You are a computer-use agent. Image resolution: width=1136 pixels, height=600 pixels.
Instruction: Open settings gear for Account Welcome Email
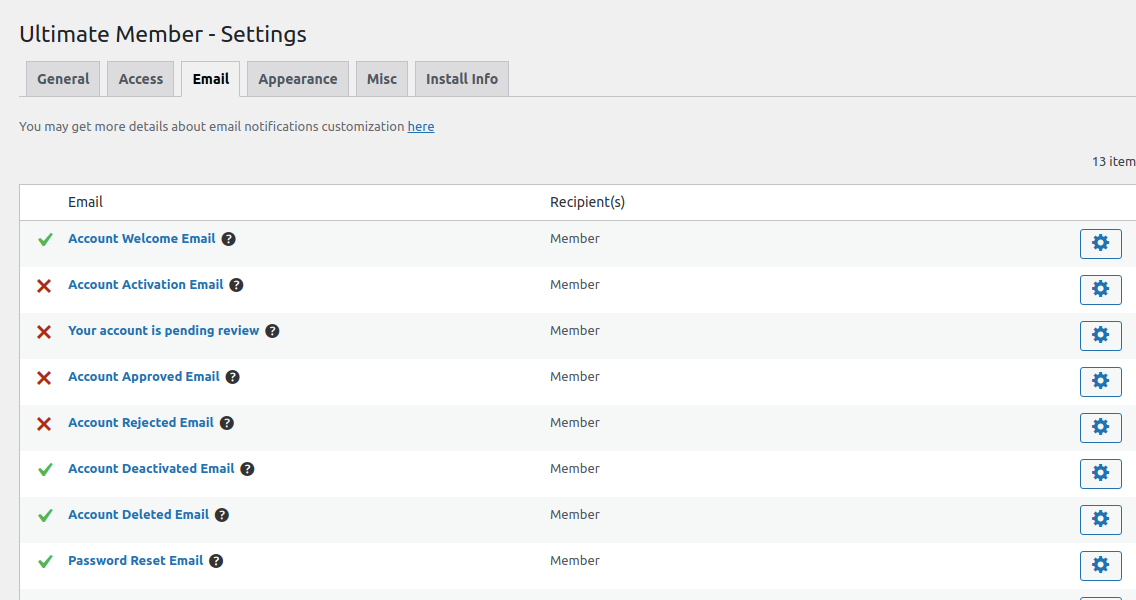coord(1100,243)
